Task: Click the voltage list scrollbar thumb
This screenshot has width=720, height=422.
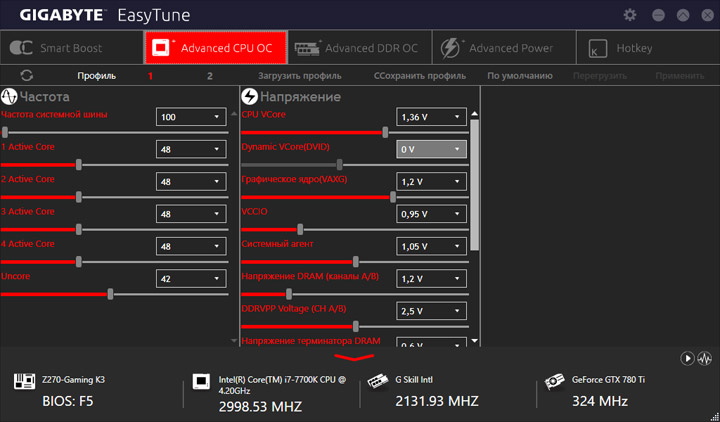Action: tap(475, 185)
